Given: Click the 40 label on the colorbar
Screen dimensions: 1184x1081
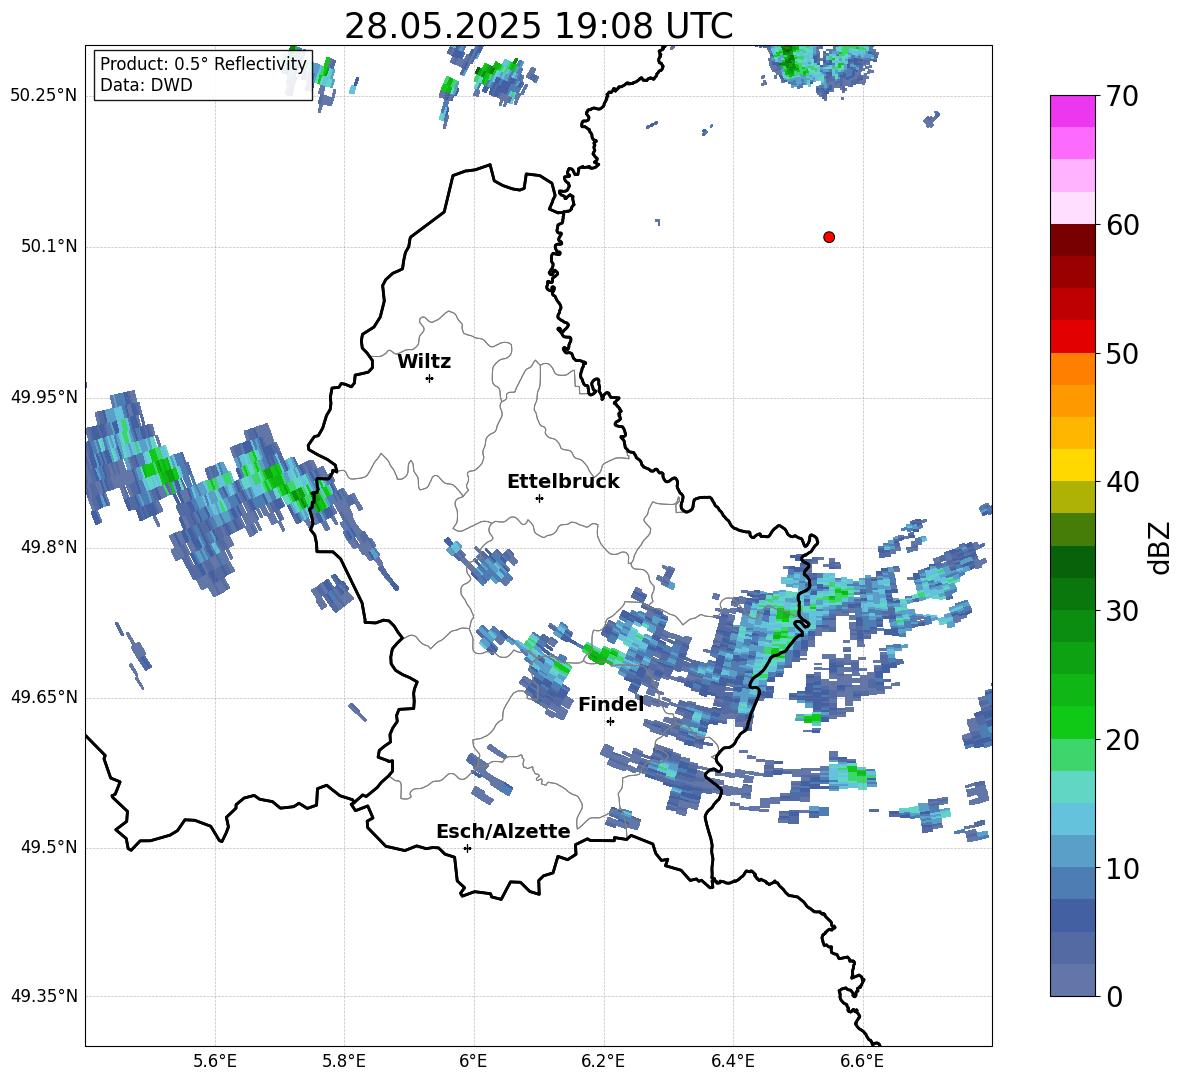Looking at the screenshot, I should coord(1122,482).
